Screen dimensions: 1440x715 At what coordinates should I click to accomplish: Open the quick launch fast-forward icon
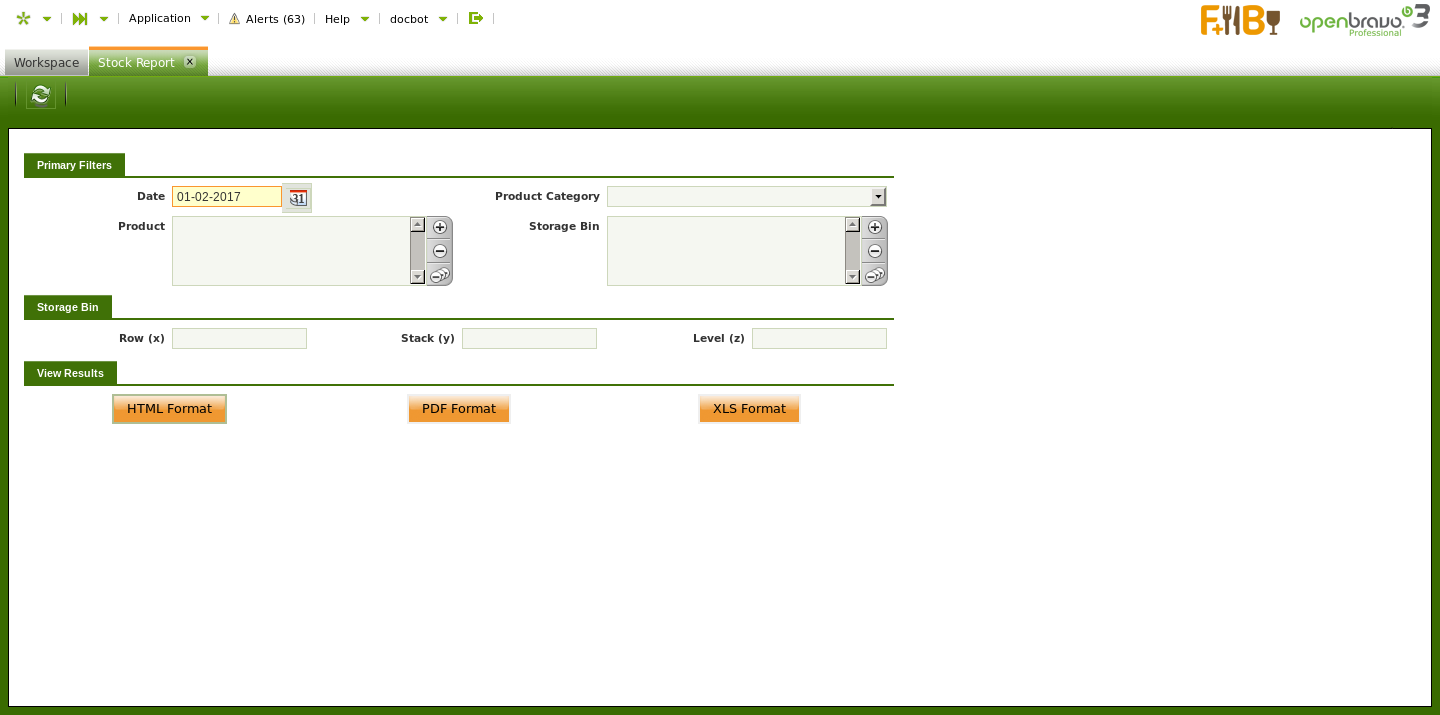(80, 19)
